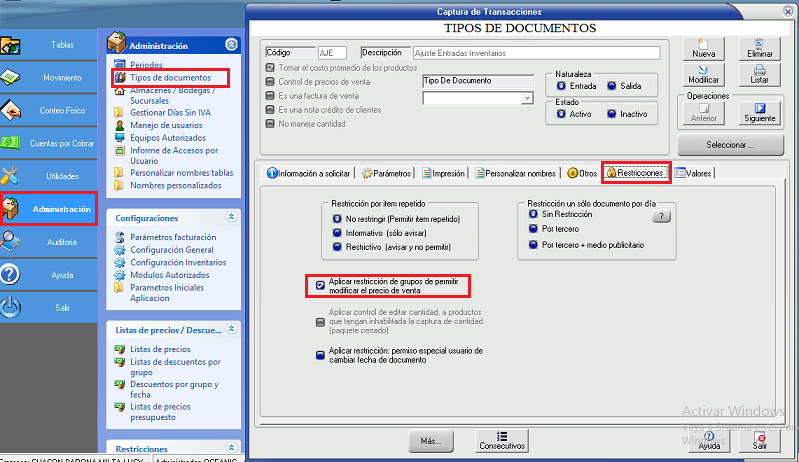Image resolution: width=799 pixels, height=462 pixels.
Task: Open the Cuentas por Cobrar icon
Action: pos(13,143)
